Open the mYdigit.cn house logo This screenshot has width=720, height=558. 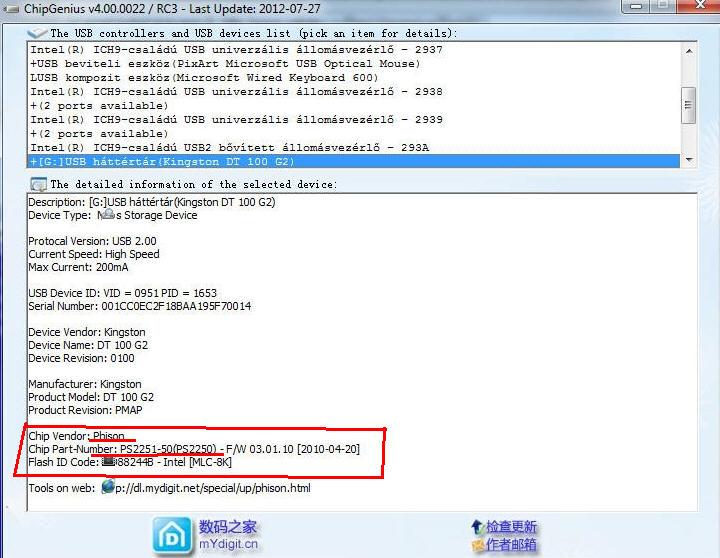point(172,536)
